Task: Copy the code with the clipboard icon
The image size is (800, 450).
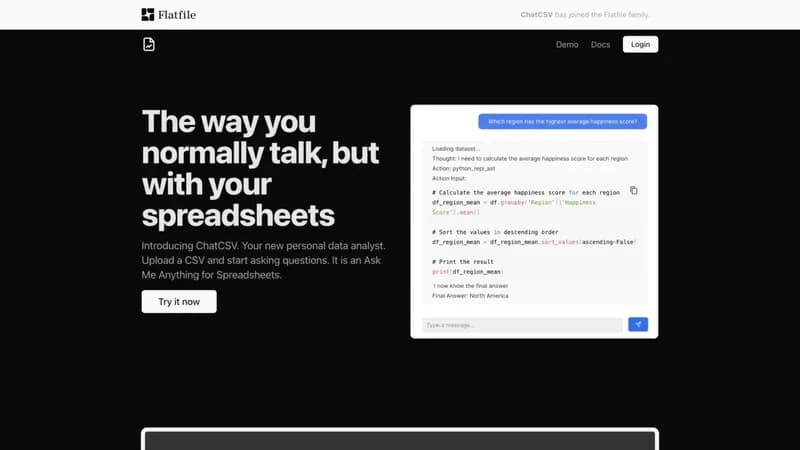Action: tap(634, 191)
